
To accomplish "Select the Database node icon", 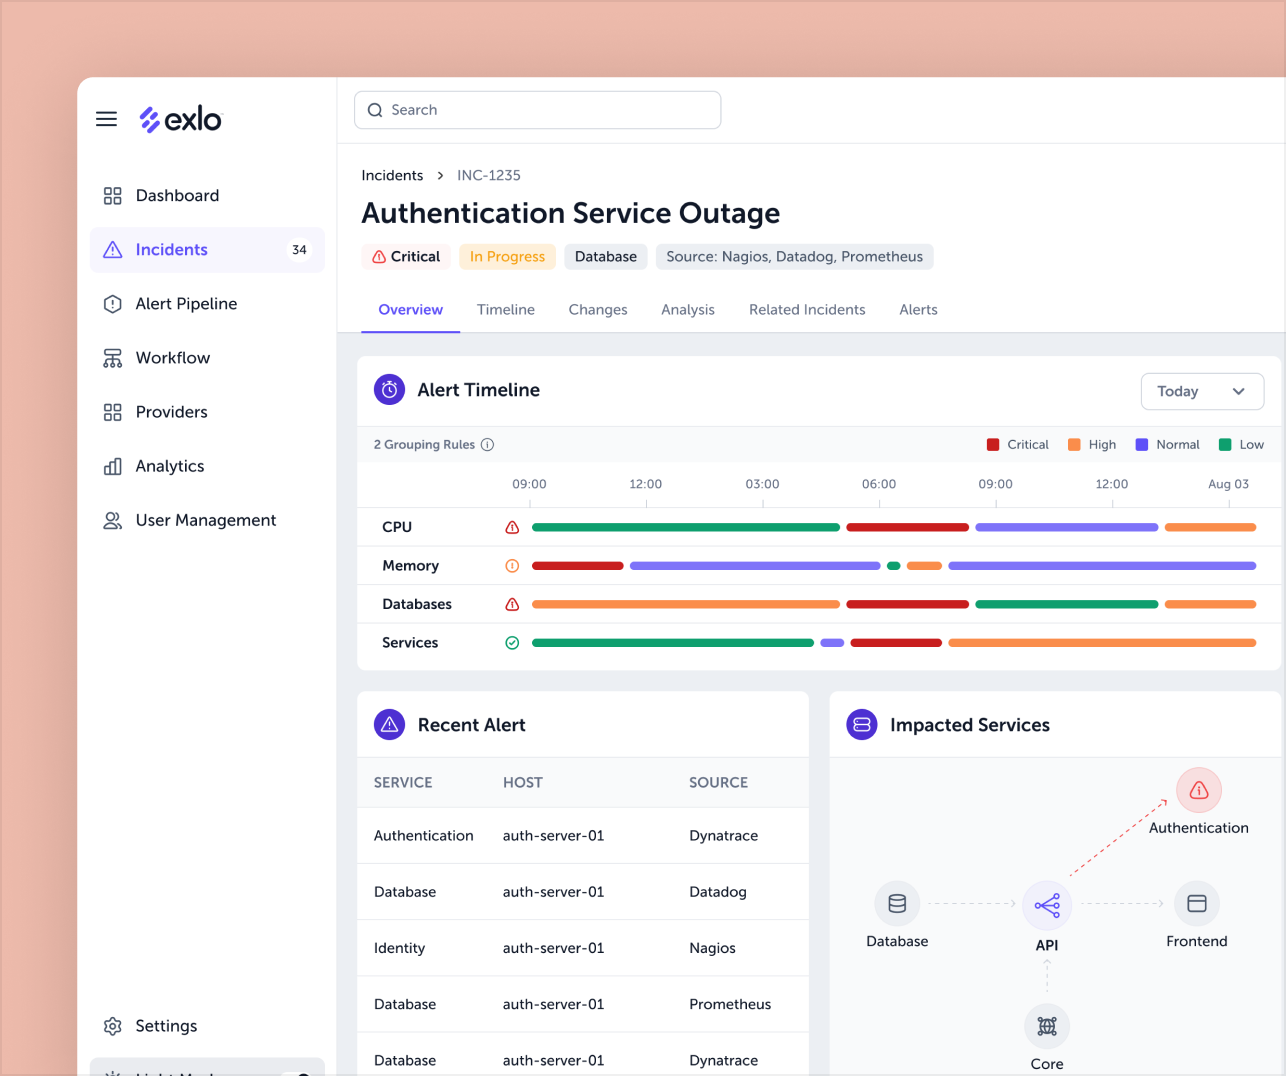I will (x=897, y=904).
